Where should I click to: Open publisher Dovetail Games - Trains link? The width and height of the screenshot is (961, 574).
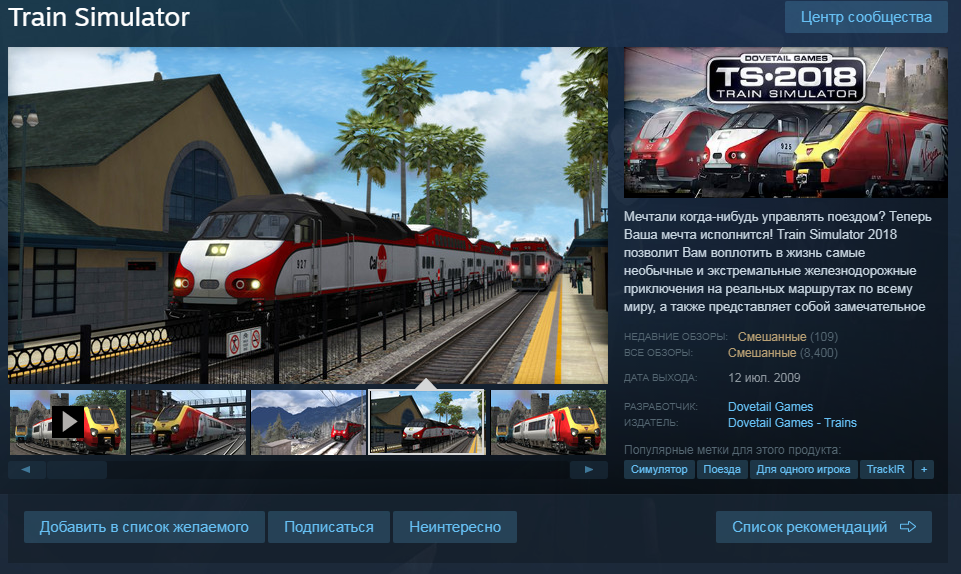tap(792, 423)
